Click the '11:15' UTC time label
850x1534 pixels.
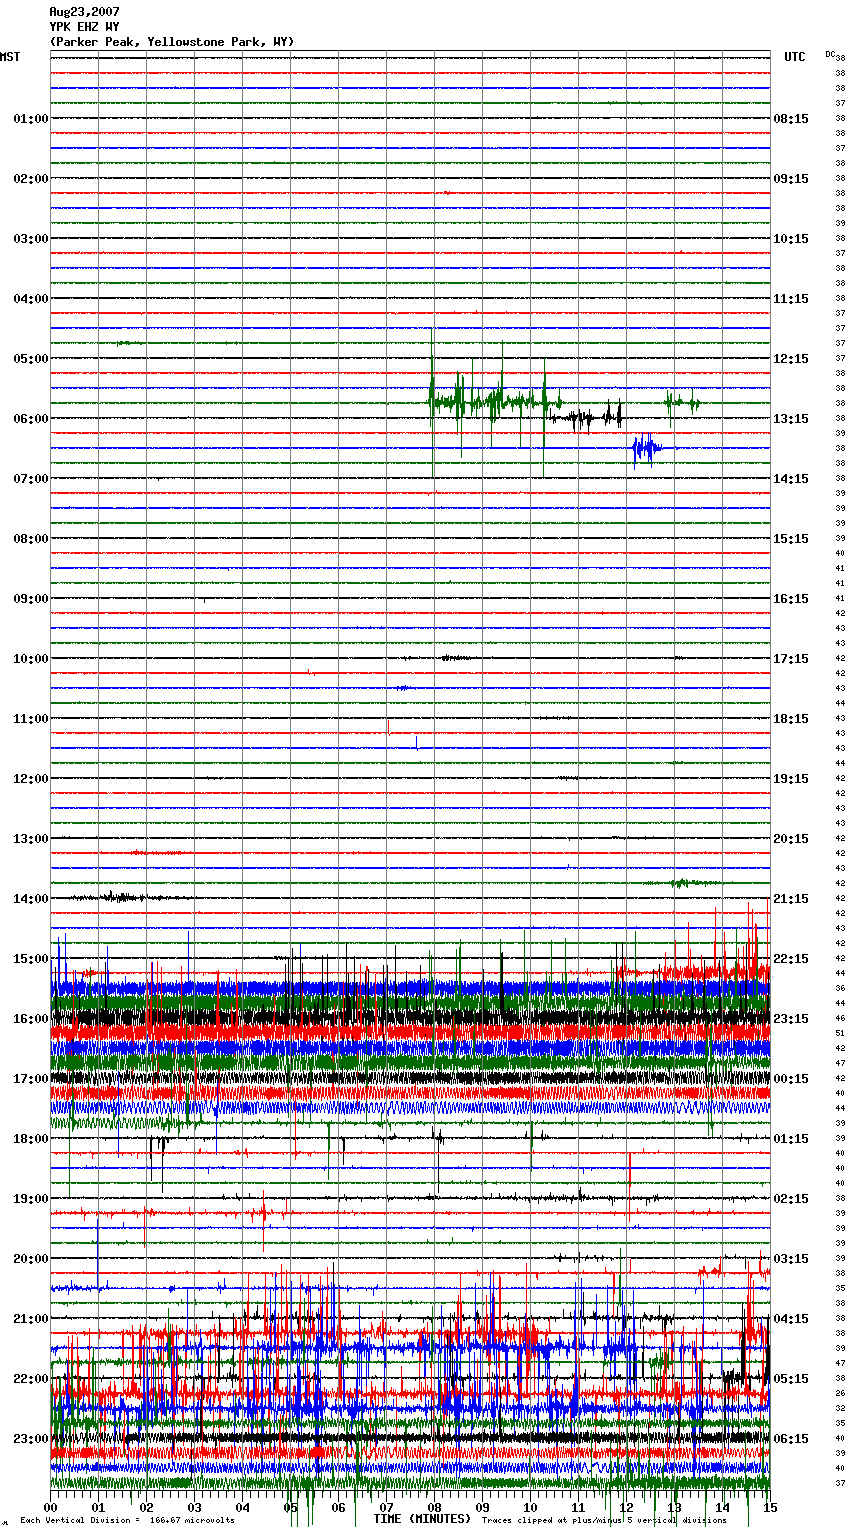pos(791,299)
